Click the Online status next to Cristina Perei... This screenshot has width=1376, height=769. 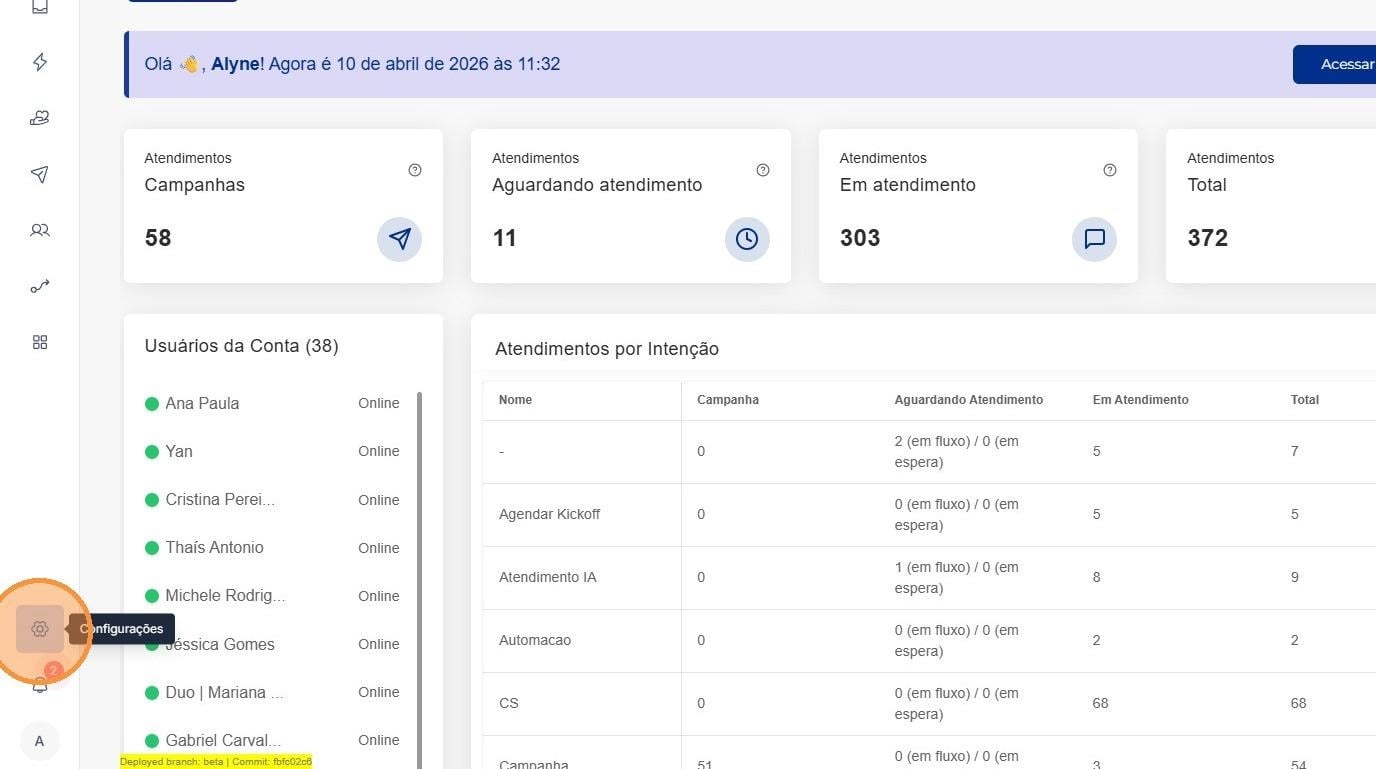[x=379, y=500]
